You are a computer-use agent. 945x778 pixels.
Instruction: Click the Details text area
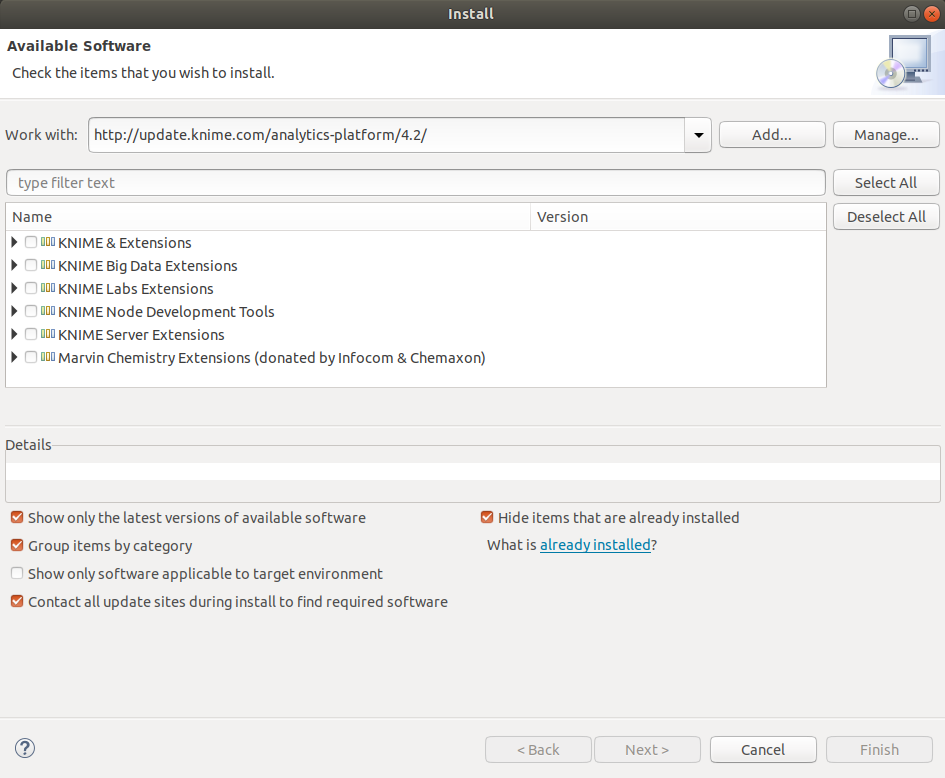click(x=473, y=471)
